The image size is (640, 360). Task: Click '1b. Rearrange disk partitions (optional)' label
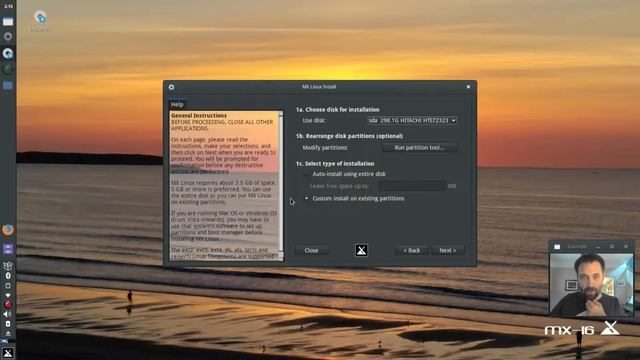[x=349, y=136]
